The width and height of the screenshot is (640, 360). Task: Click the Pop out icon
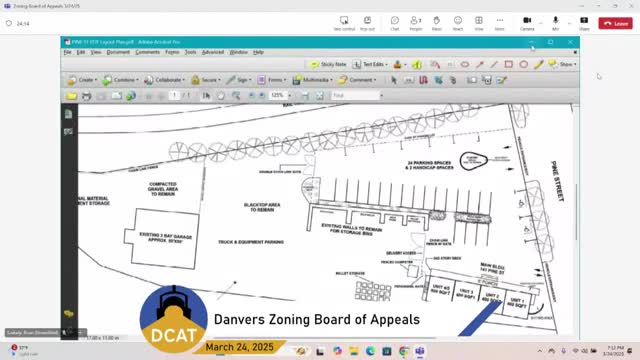367,23
